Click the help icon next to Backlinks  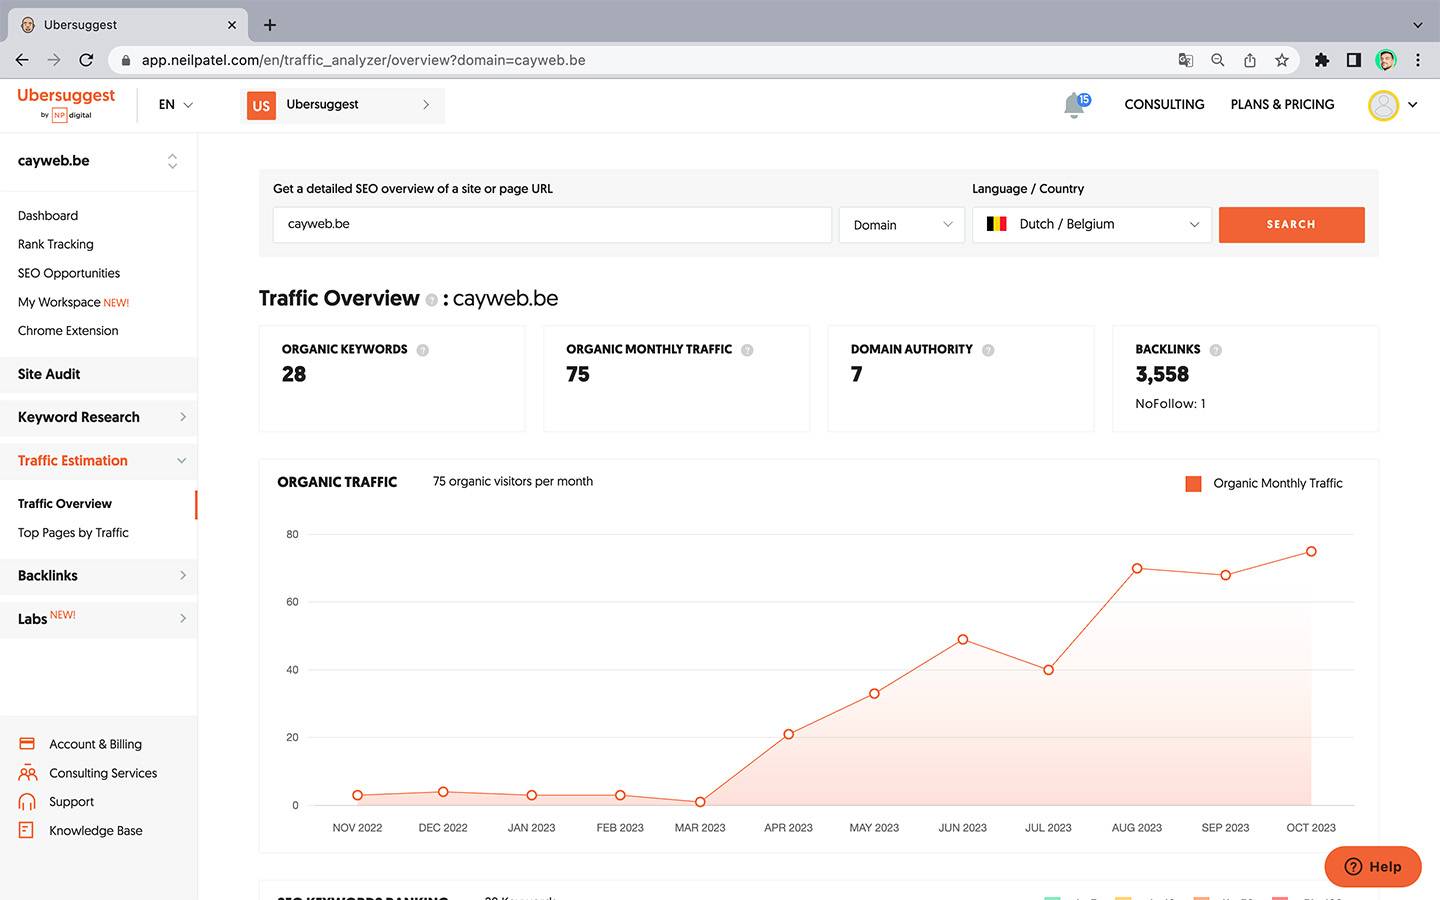click(1216, 350)
